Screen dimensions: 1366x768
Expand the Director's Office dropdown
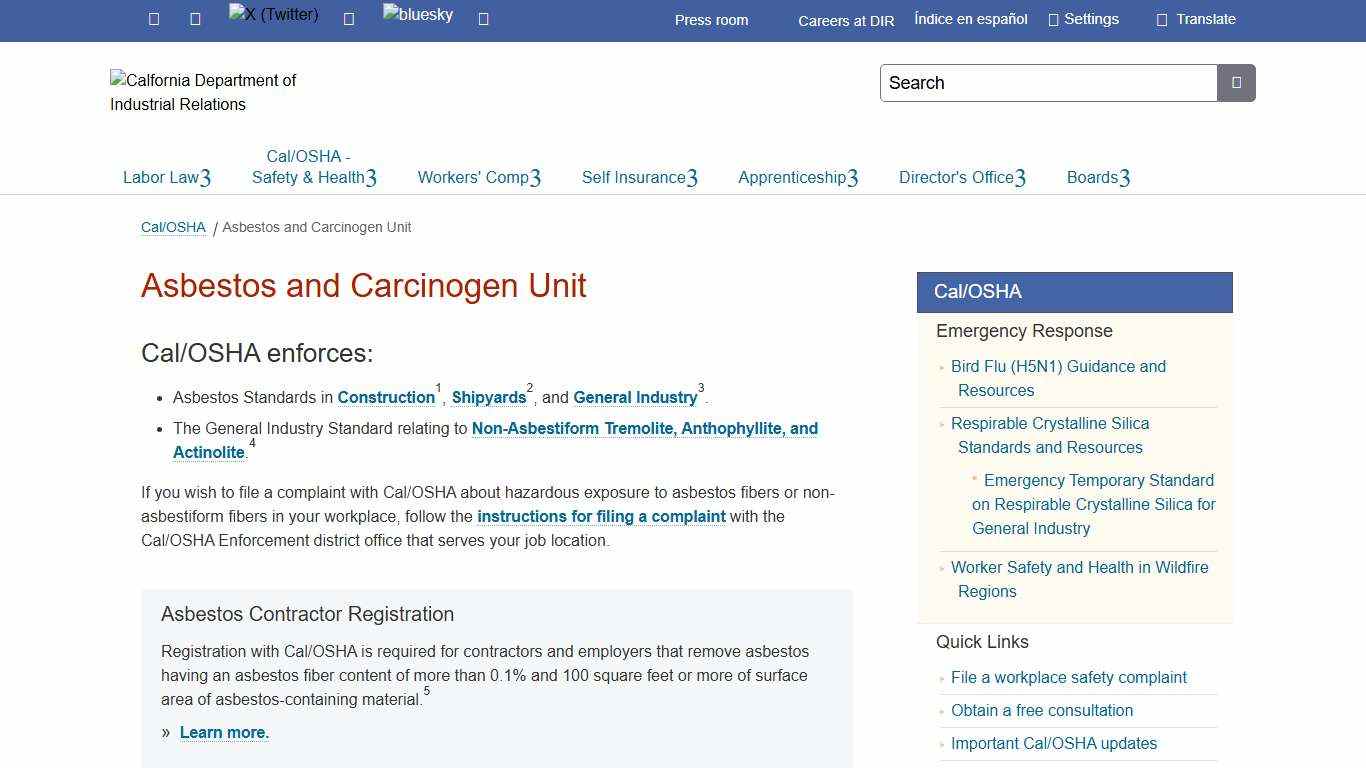click(962, 177)
